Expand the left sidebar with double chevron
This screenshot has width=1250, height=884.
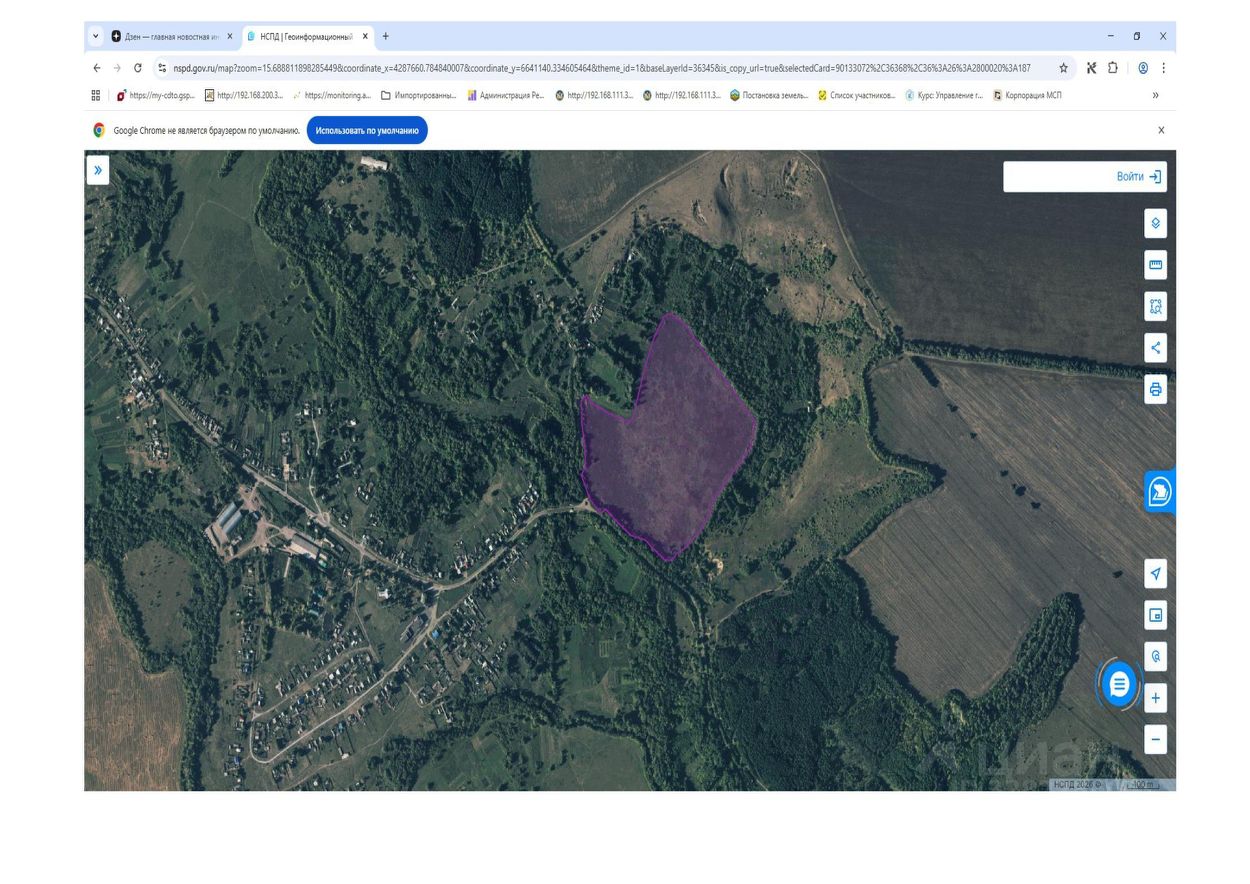[98, 171]
